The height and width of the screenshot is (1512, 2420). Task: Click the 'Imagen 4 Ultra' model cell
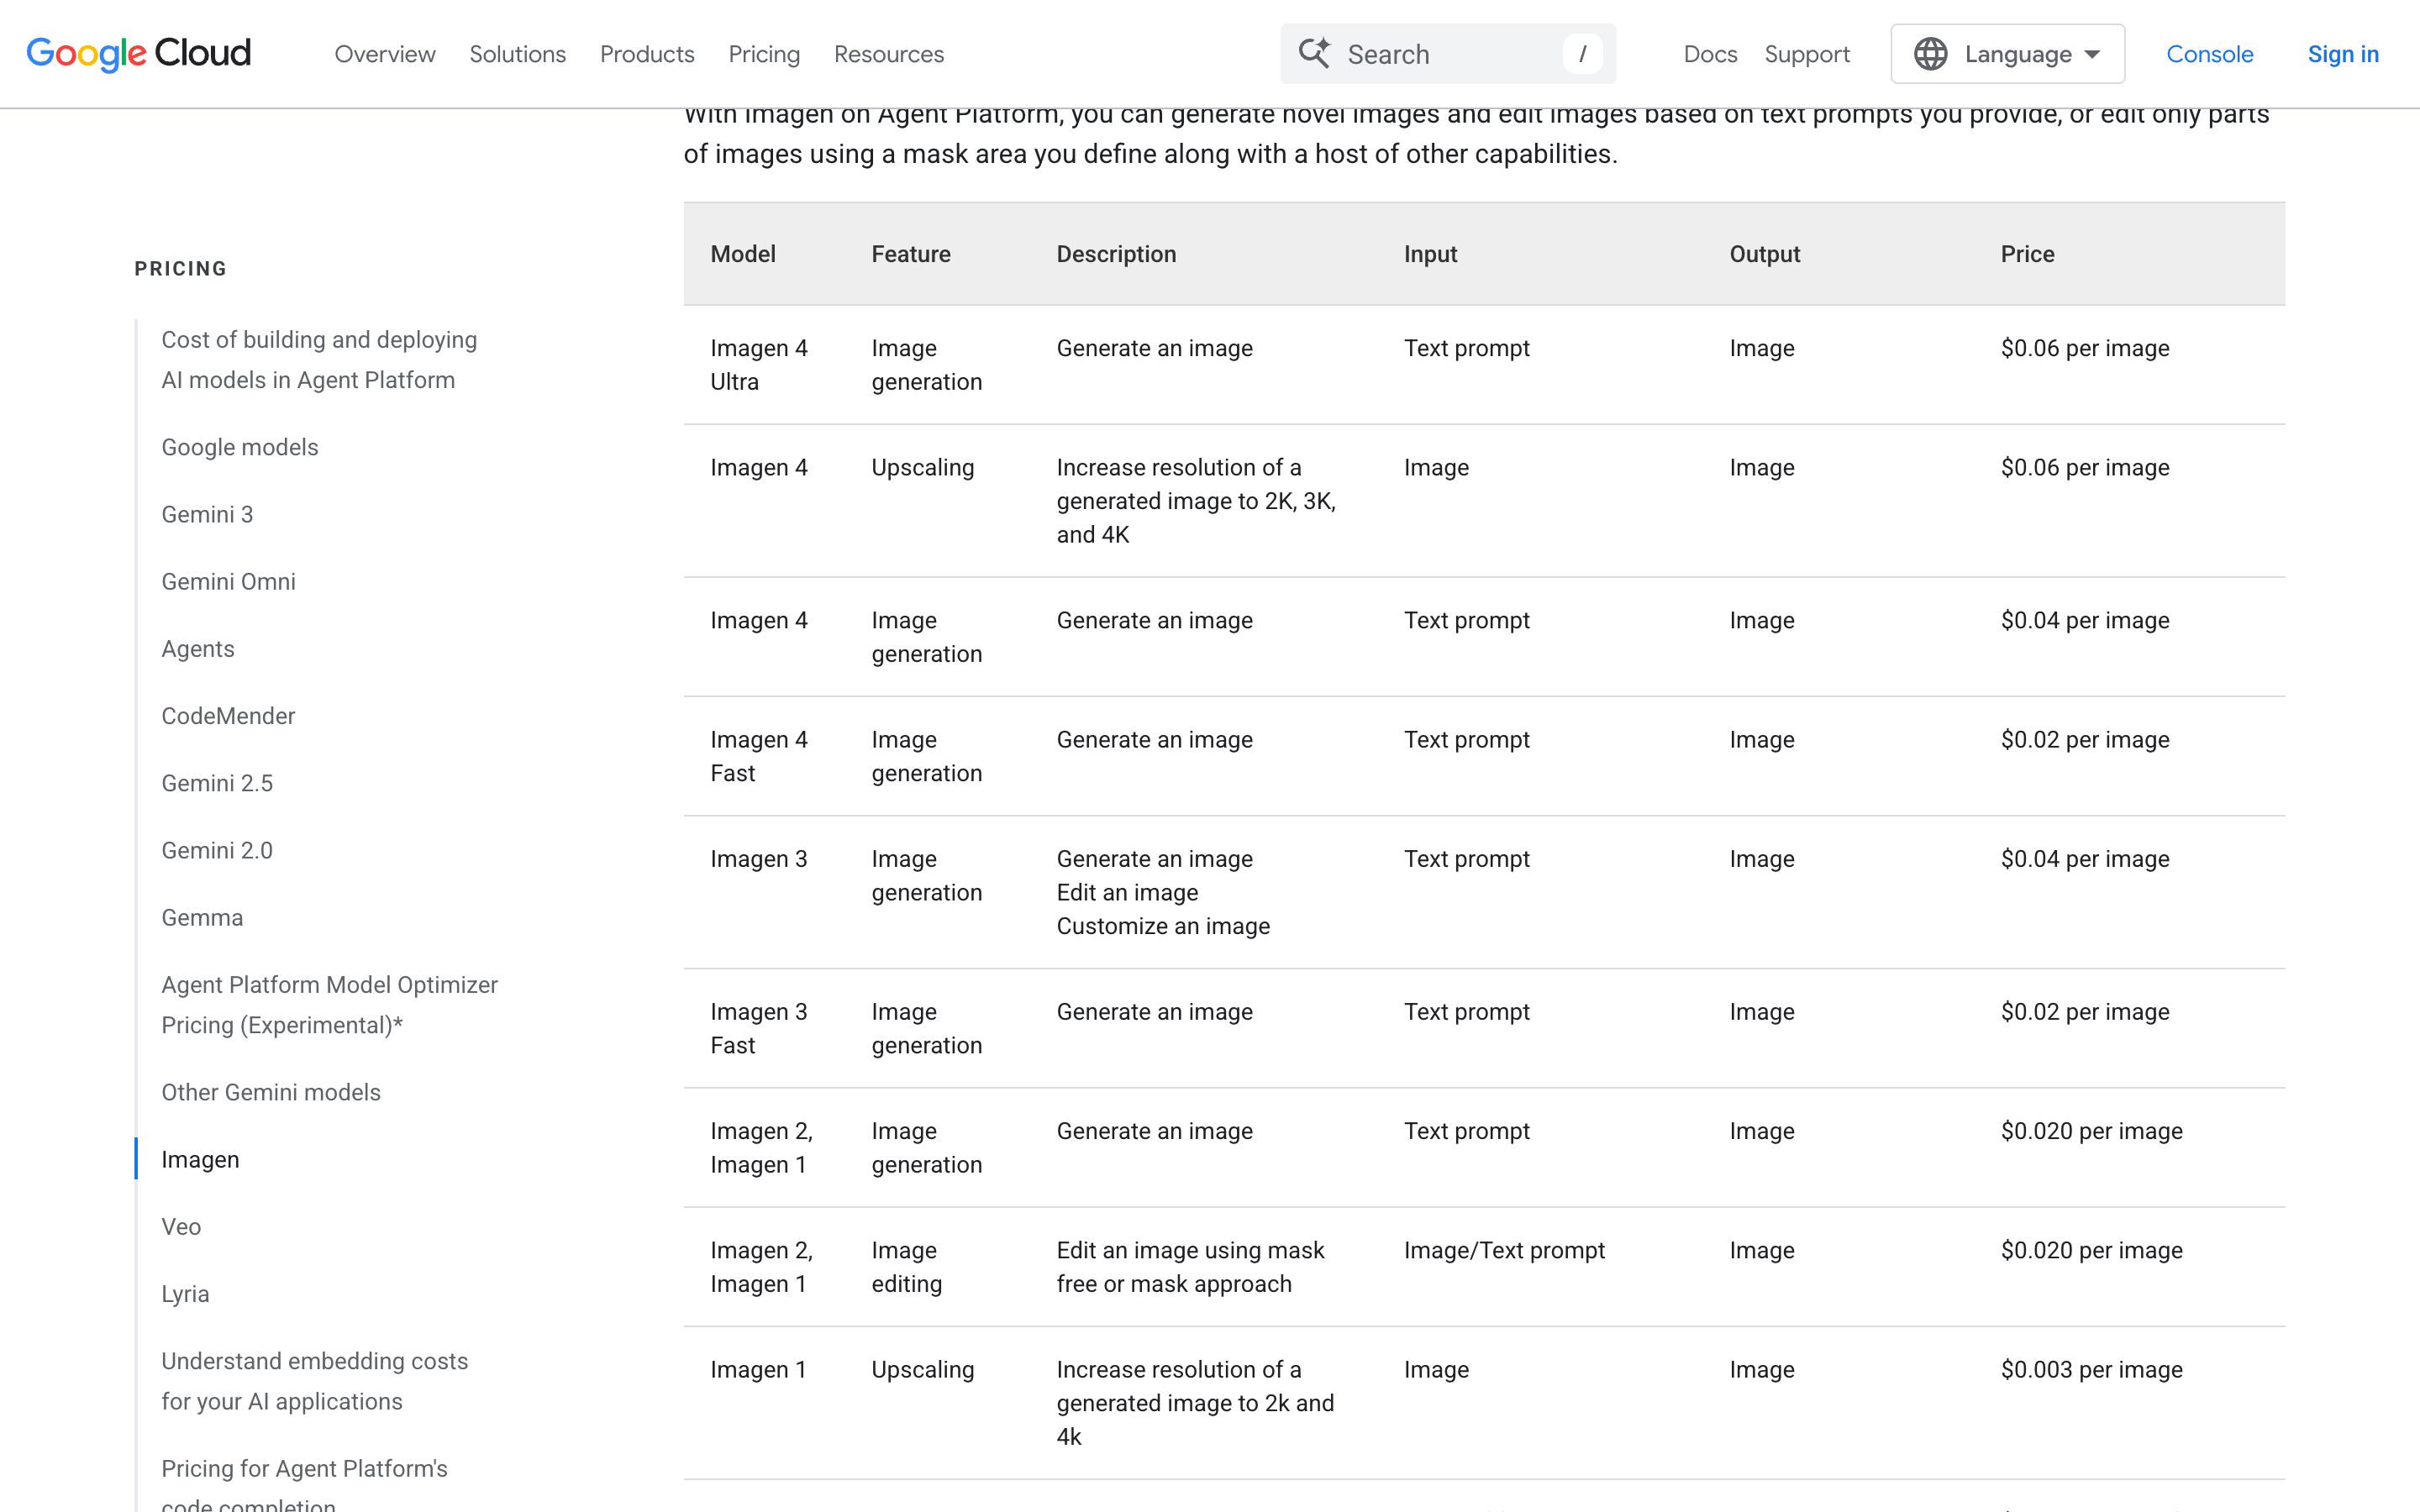(x=759, y=365)
